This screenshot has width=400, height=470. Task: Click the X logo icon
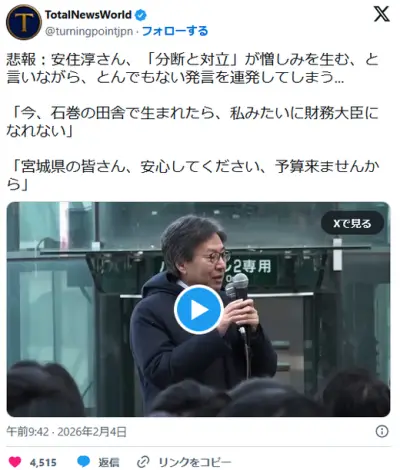(x=381, y=14)
